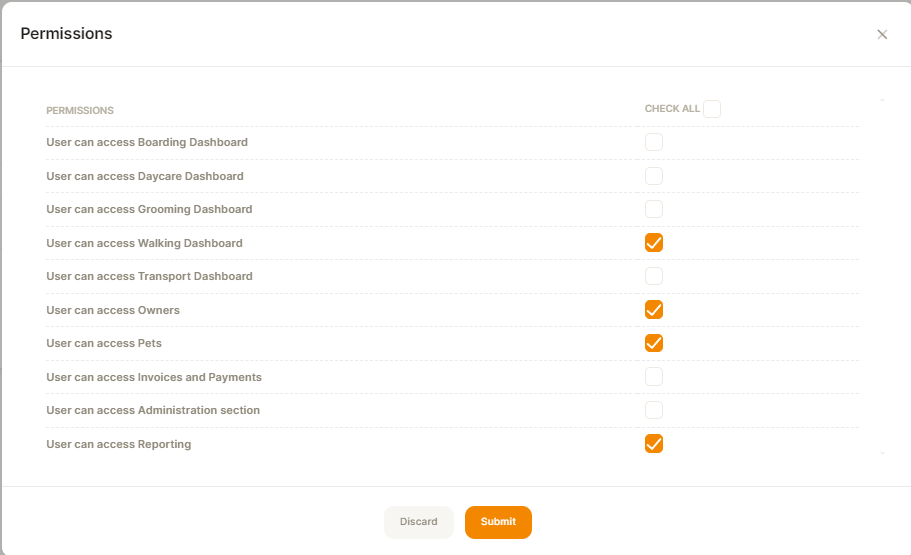Uncheck the Reporting access checkbox
The image size is (911, 555).
pyautogui.click(x=654, y=443)
